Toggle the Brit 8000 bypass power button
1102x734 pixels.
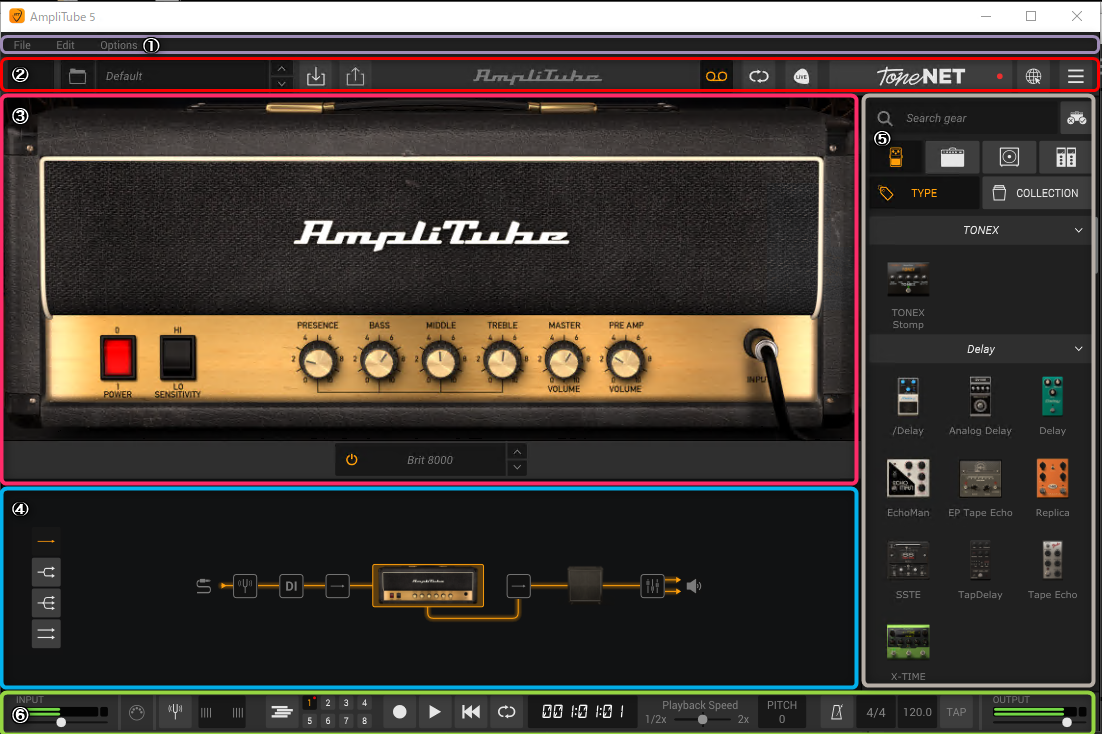[x=351, y=460]
